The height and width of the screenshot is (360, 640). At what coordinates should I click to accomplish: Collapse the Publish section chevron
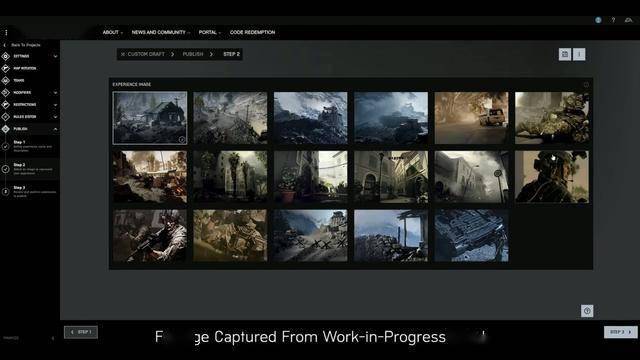[55, 129]
